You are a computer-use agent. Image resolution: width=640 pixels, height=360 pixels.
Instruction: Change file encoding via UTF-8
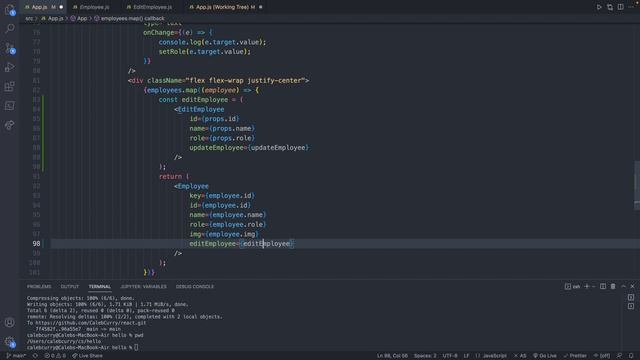point(450,356)
